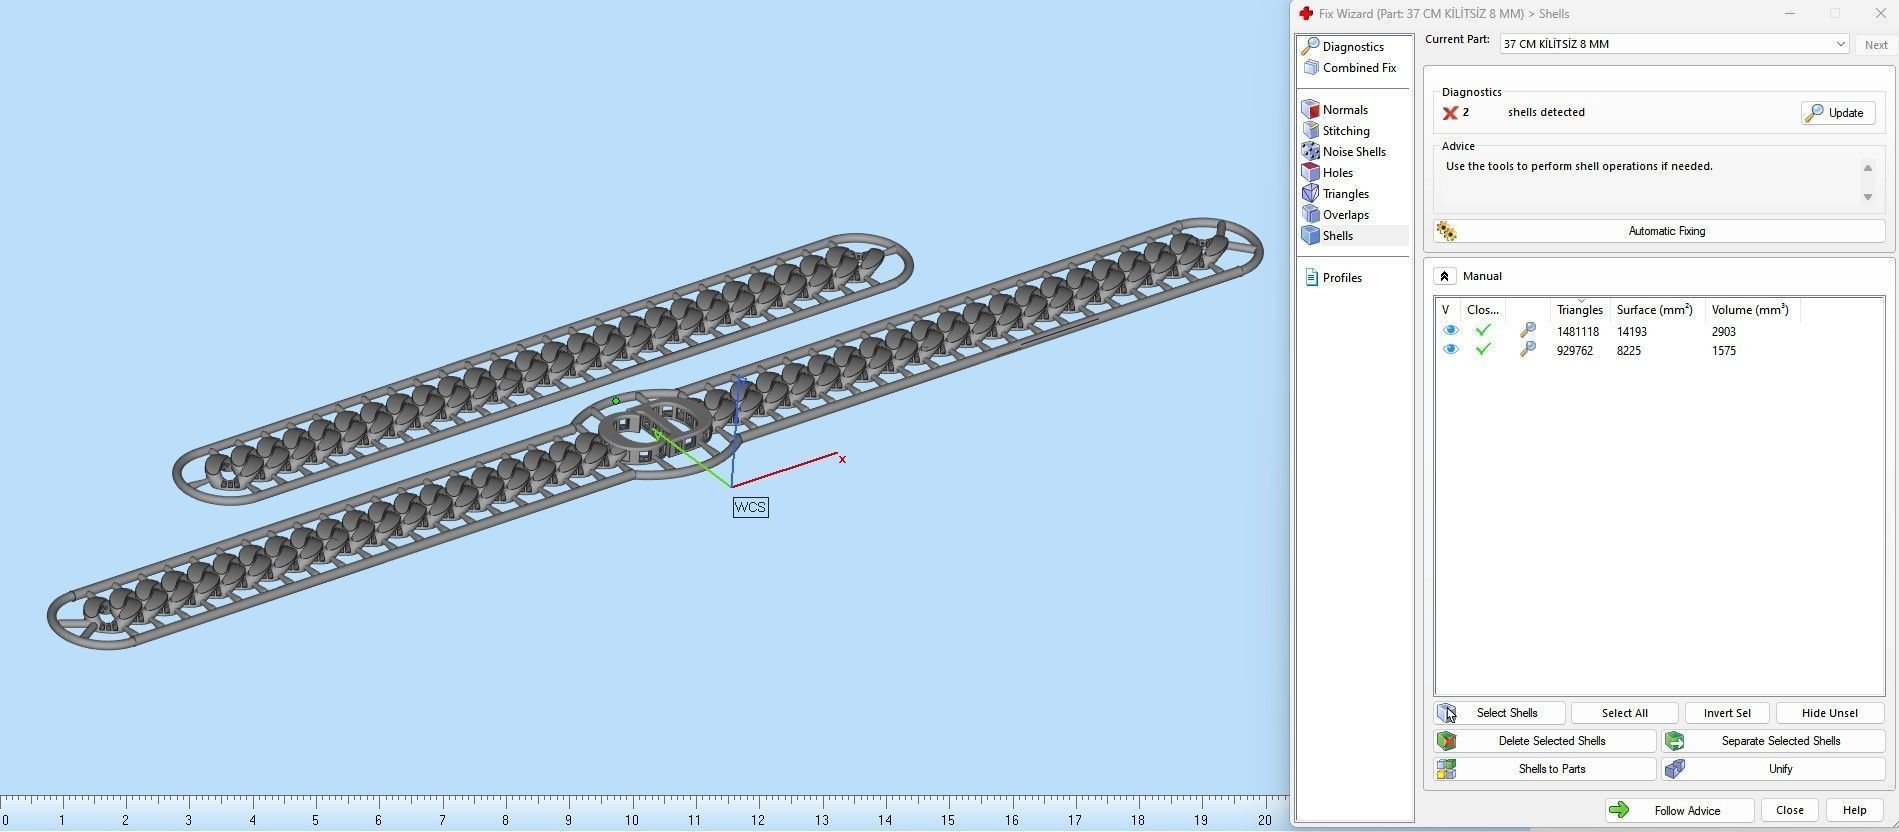
Task: Click the Triangles step icon
Action: click(1311, 194)
